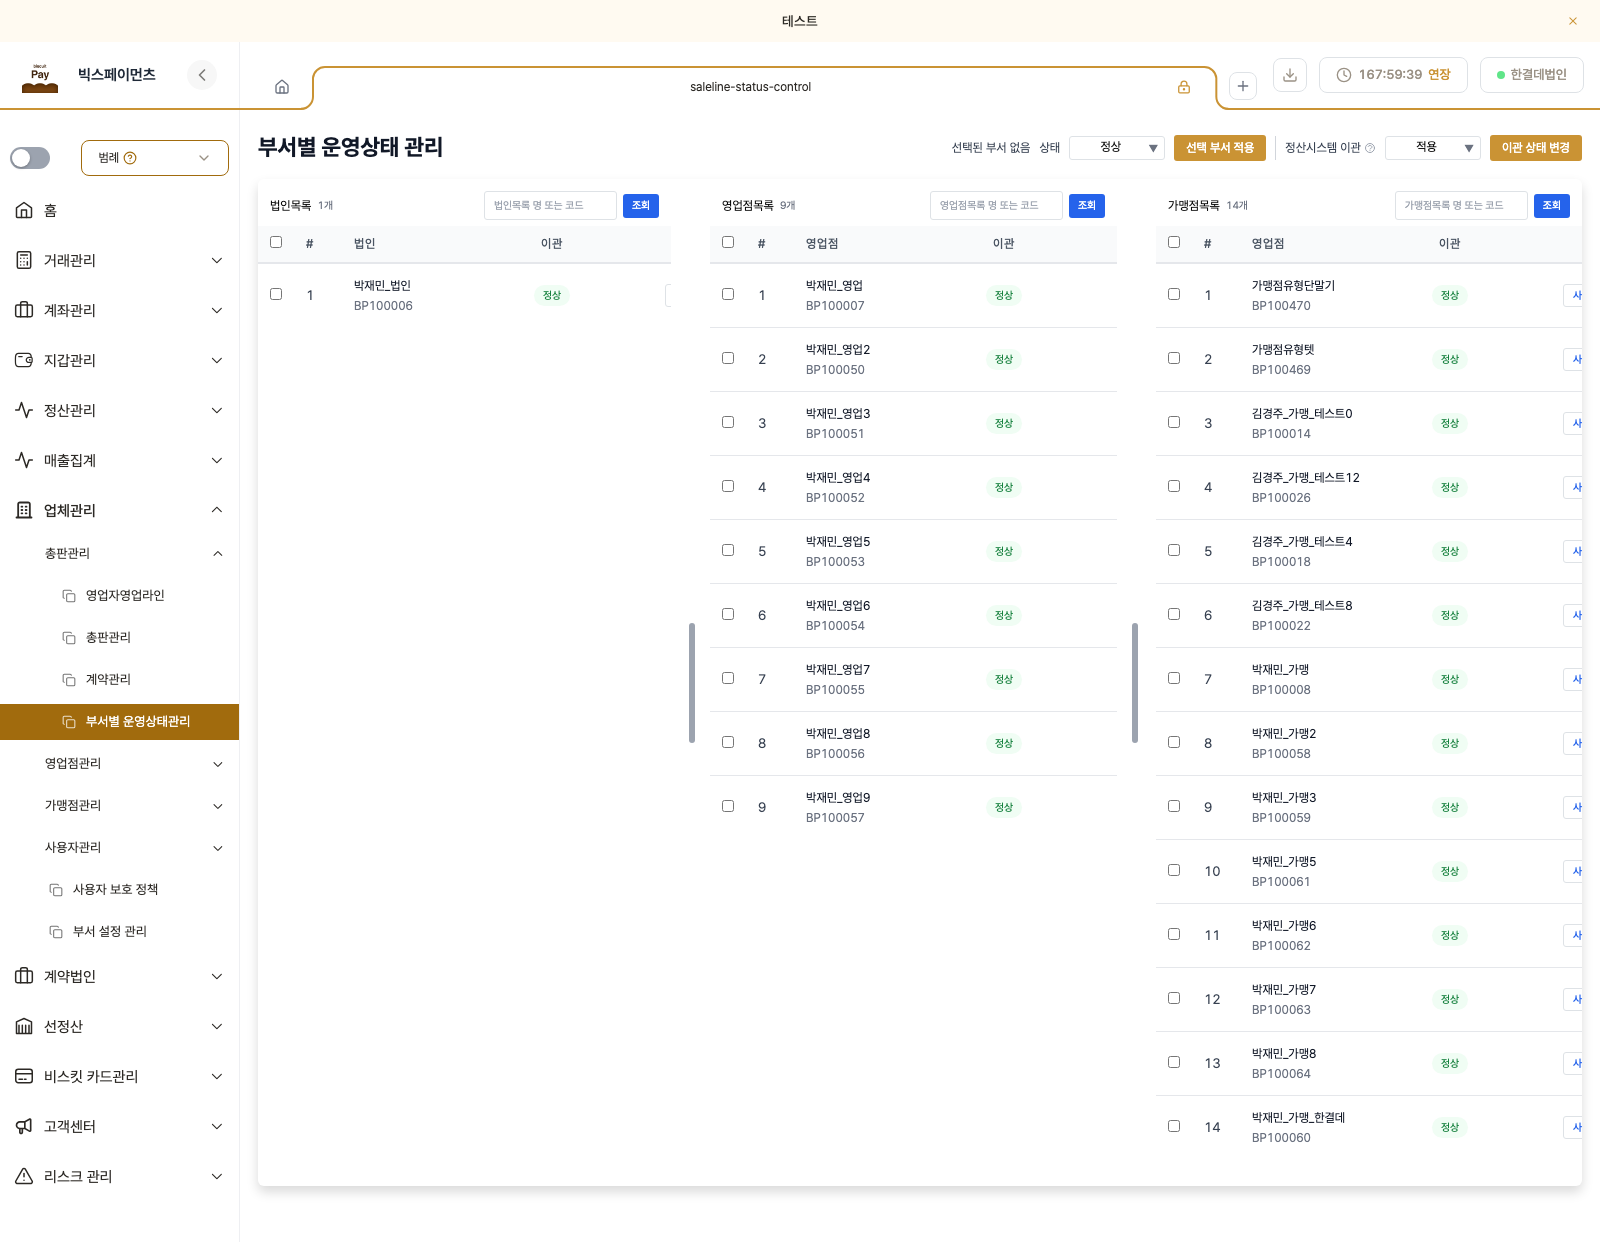The width and height of the screenshot is (1600, 1242).
Task: Click the 이관 상태 변경 button
Action: pos(1536,148)
